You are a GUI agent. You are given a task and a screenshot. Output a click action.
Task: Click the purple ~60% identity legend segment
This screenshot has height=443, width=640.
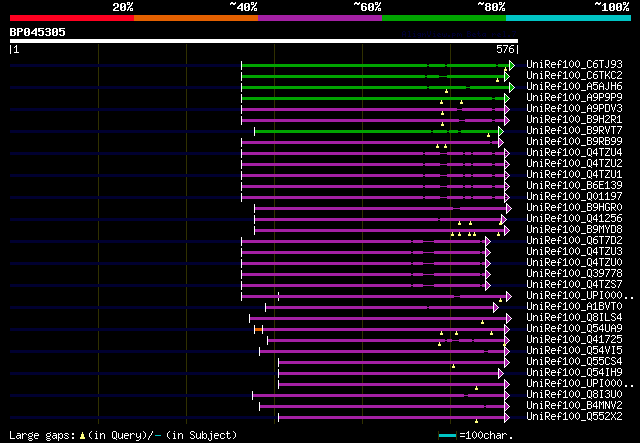coord(320,18)
